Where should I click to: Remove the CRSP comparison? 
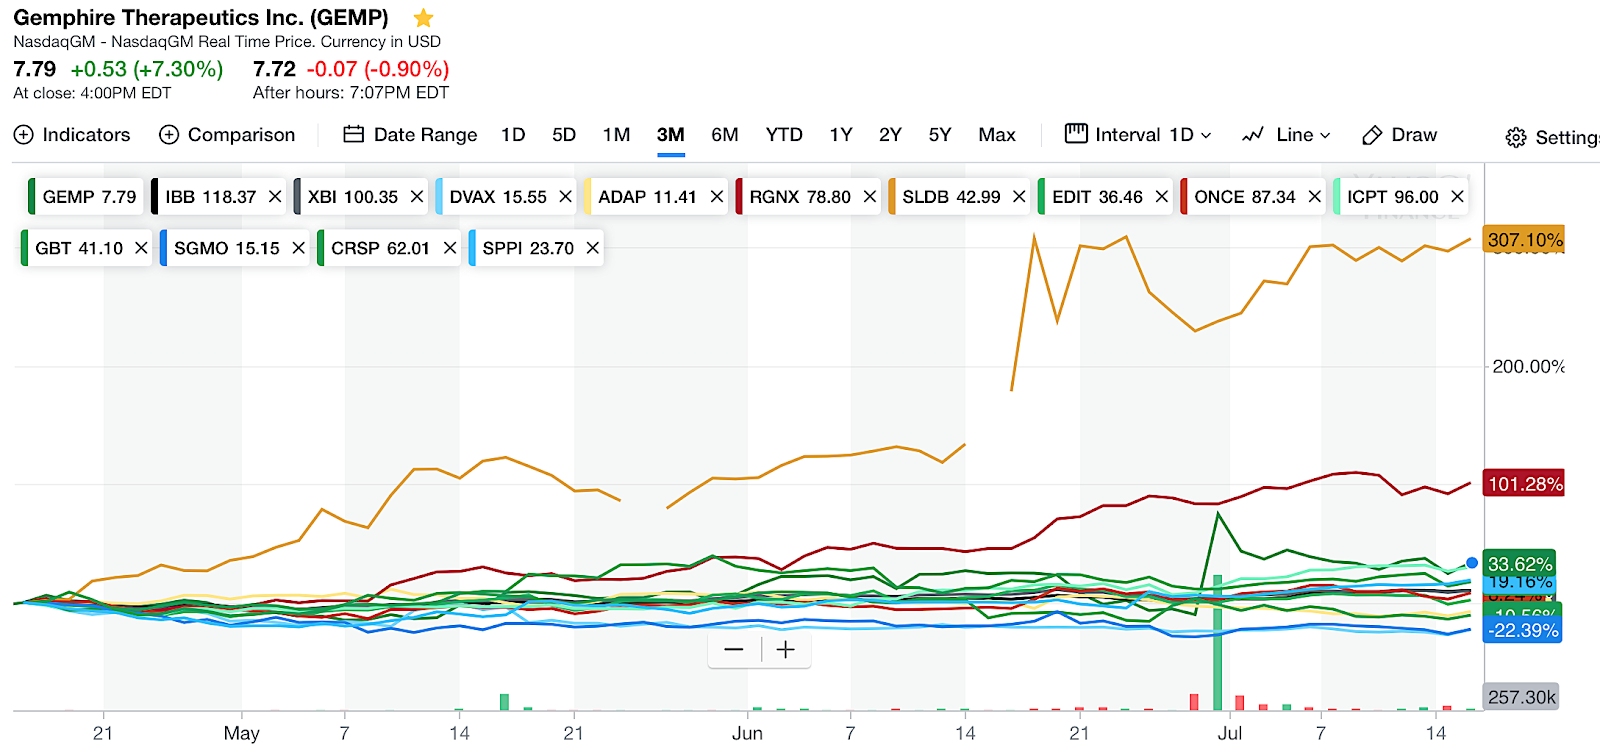click(x=450, y=248)
